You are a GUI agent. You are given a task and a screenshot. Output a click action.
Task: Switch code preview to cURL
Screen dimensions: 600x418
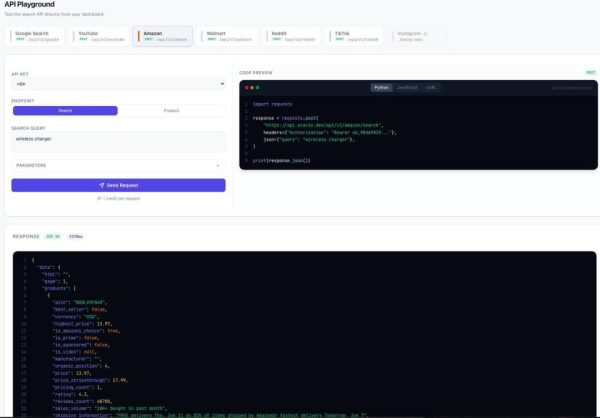pos(431,88)
